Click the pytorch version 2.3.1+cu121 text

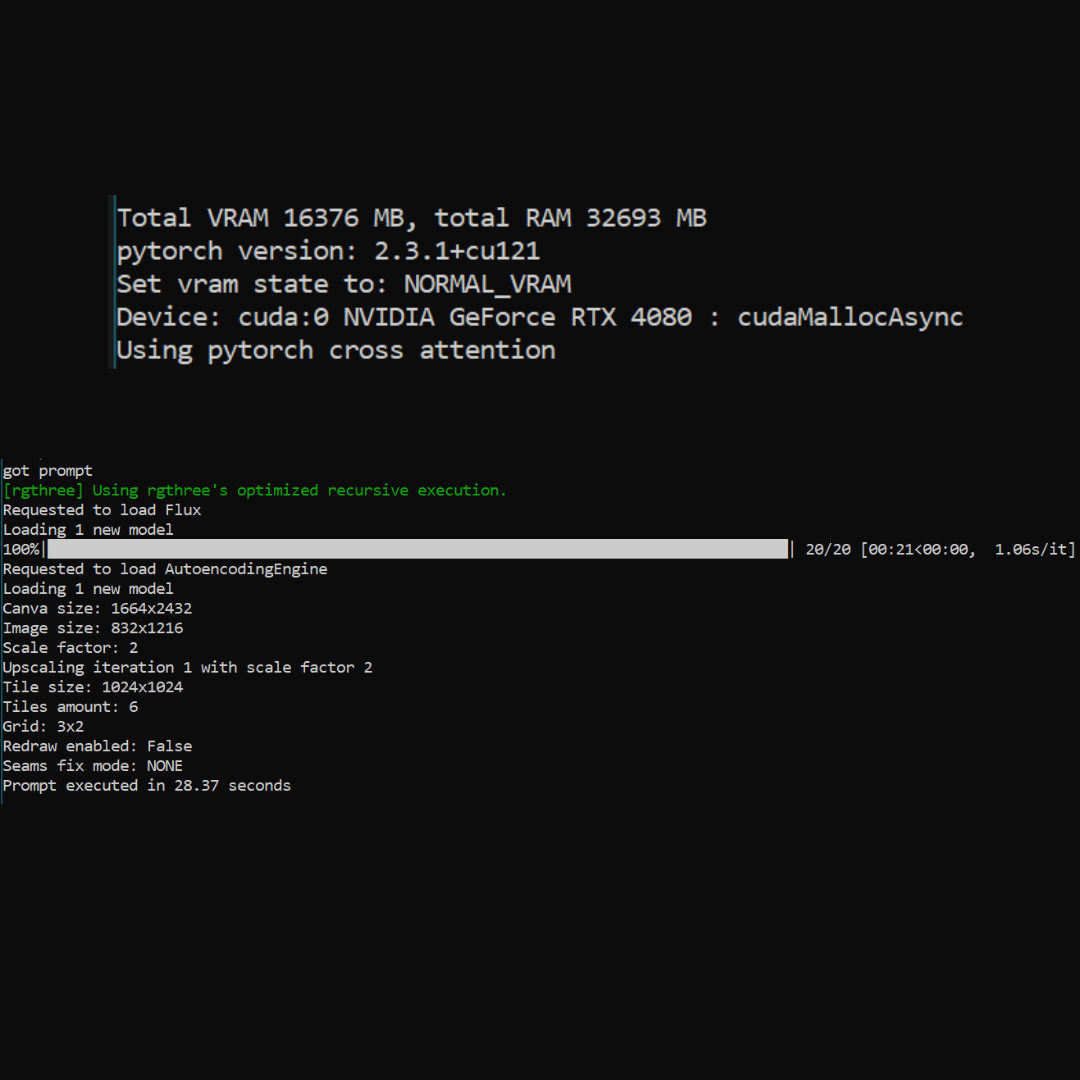pyautogui.click(x=328, y=251)
